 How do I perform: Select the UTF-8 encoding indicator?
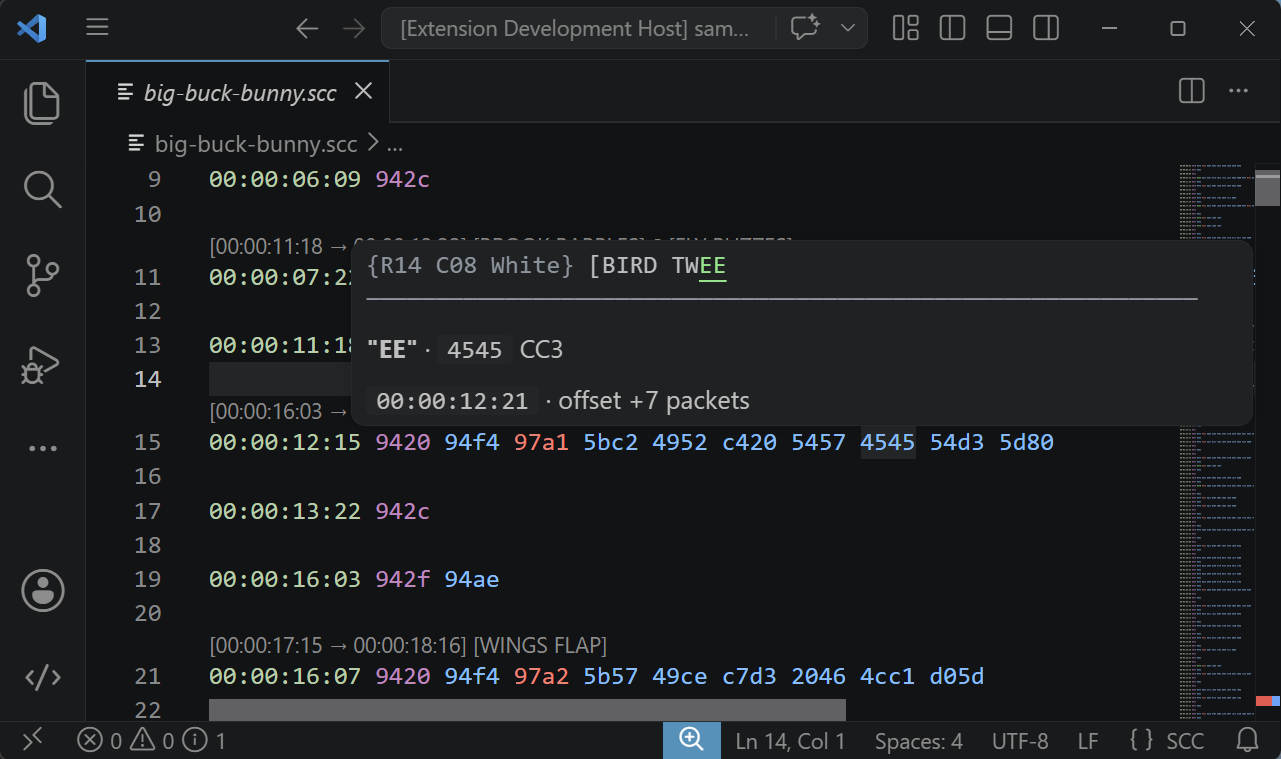click(x=1020, y=741)
